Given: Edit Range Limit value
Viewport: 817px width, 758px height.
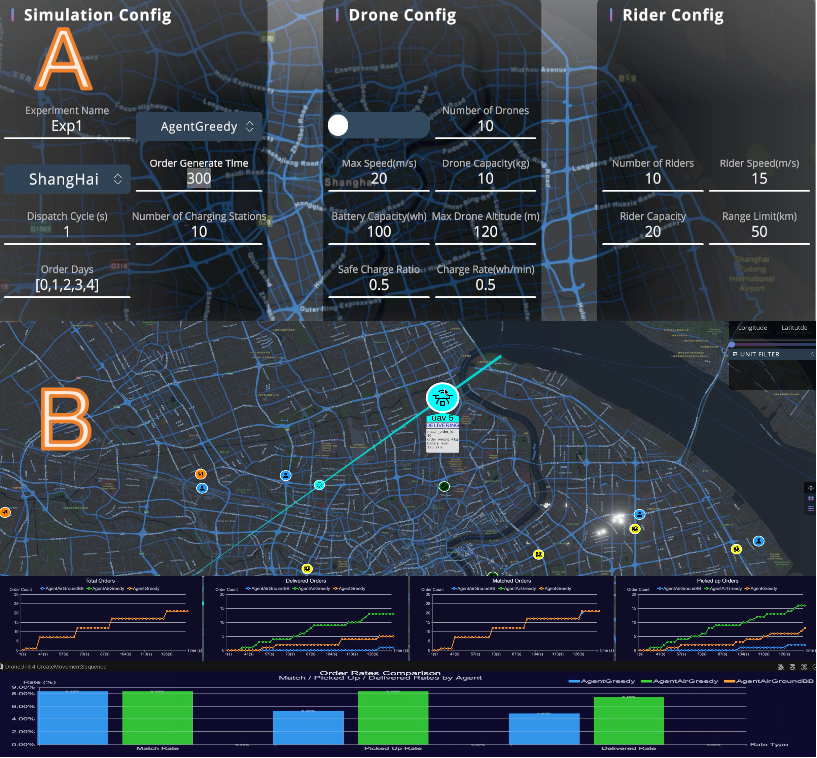Looking at the screenshot, I should (x=759, y=232).
